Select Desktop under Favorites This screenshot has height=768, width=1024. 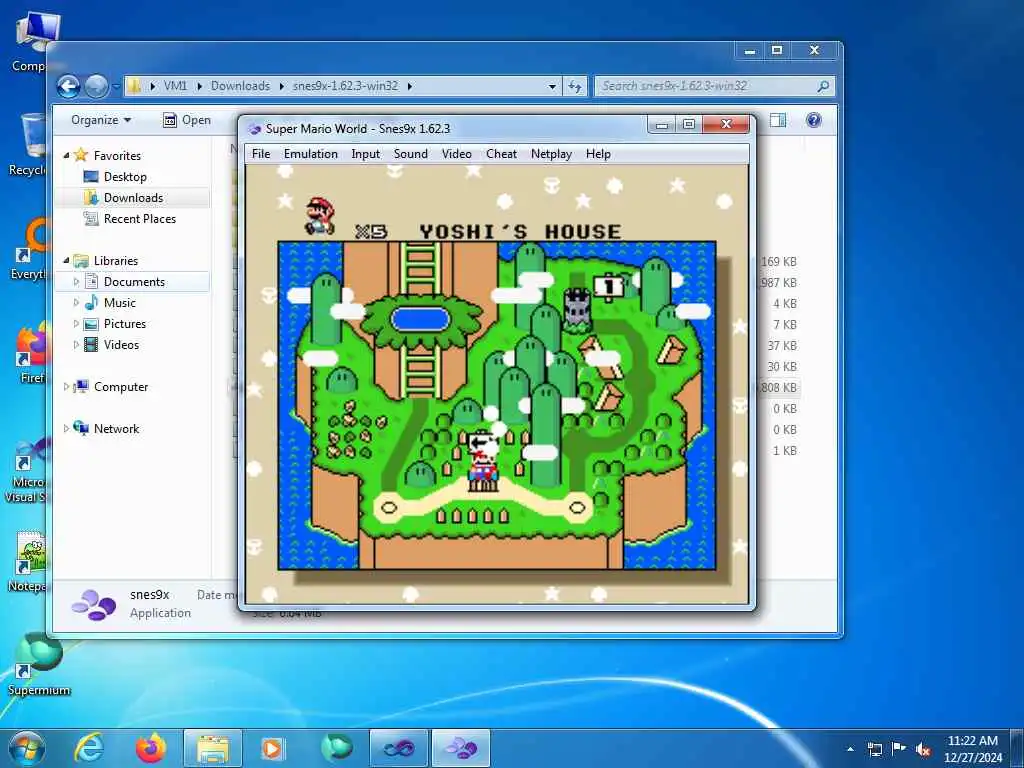125,177
